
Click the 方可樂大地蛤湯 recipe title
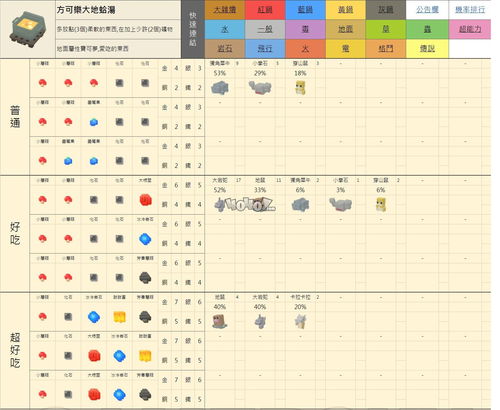(x=86, y=10)
